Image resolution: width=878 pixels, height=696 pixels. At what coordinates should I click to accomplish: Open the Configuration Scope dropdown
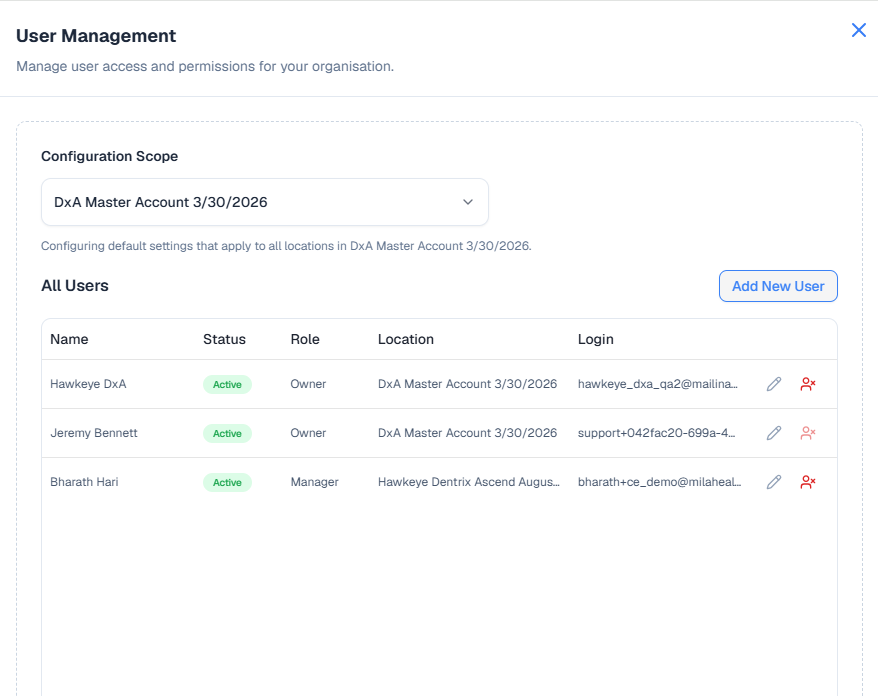coord(264,202)
